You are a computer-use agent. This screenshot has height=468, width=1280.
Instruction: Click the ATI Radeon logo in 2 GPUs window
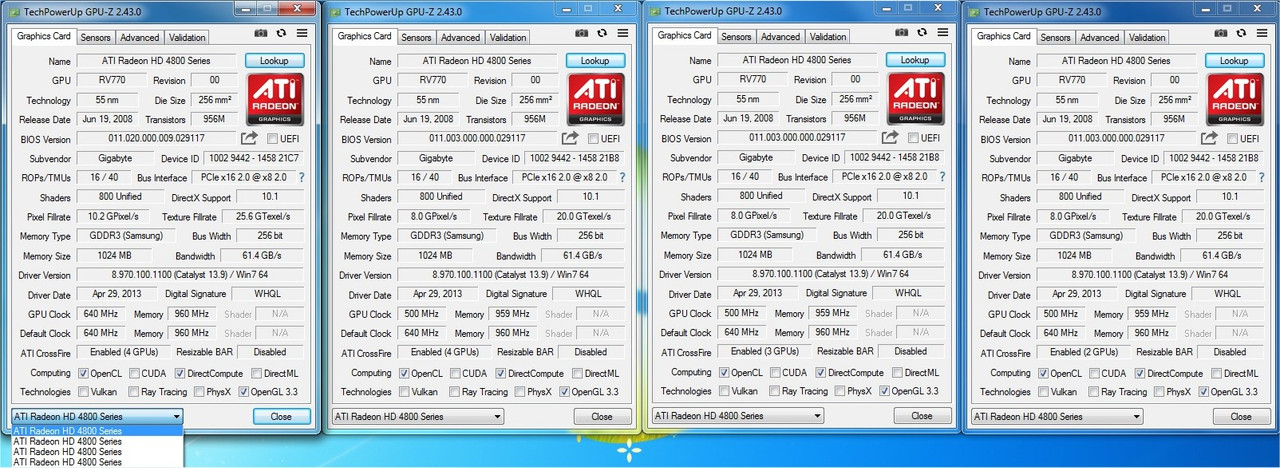pyautogui.click(x=1236, y=98)
